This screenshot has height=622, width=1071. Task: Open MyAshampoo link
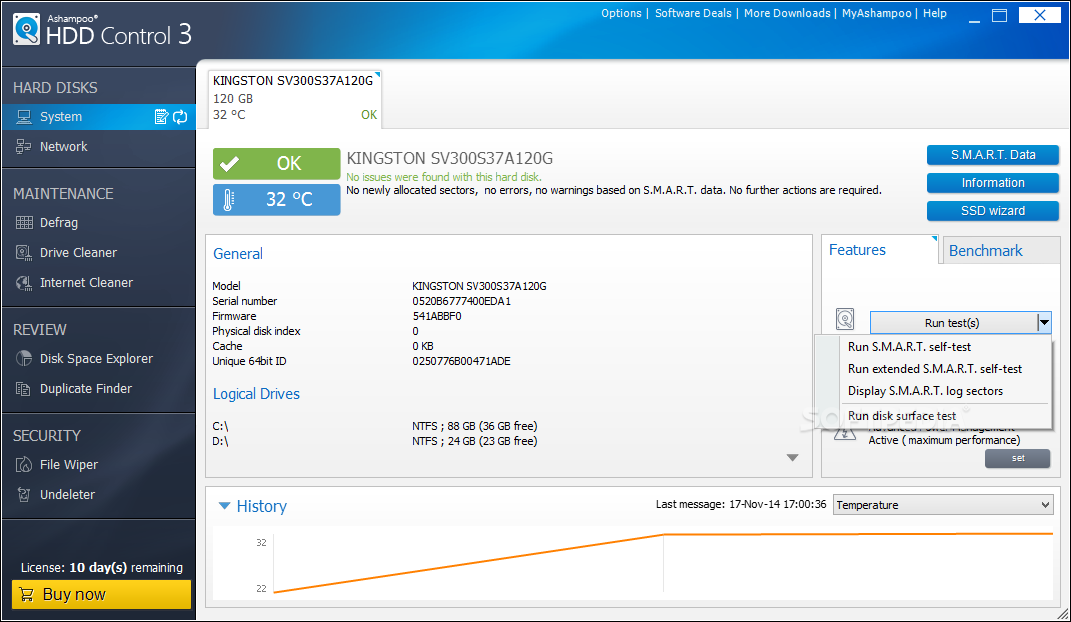876,13
